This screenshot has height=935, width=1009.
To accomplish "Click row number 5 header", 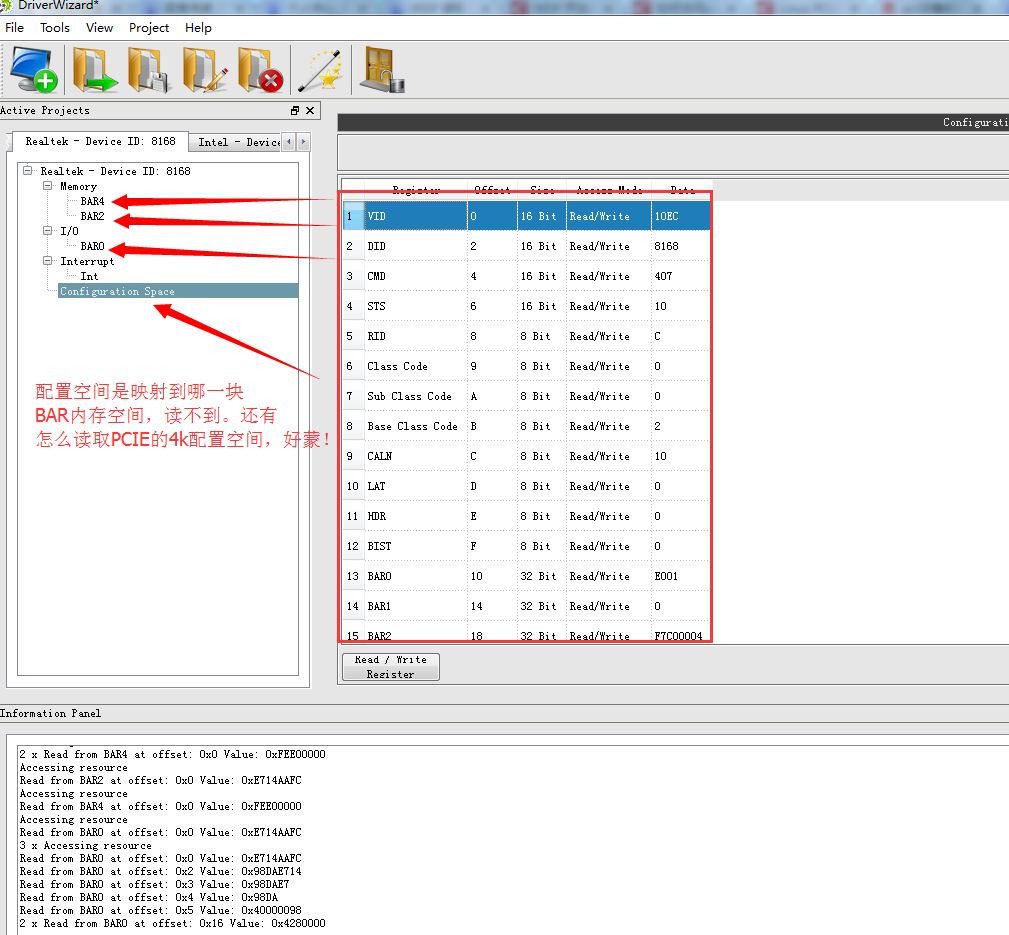I will pos(353,336).
